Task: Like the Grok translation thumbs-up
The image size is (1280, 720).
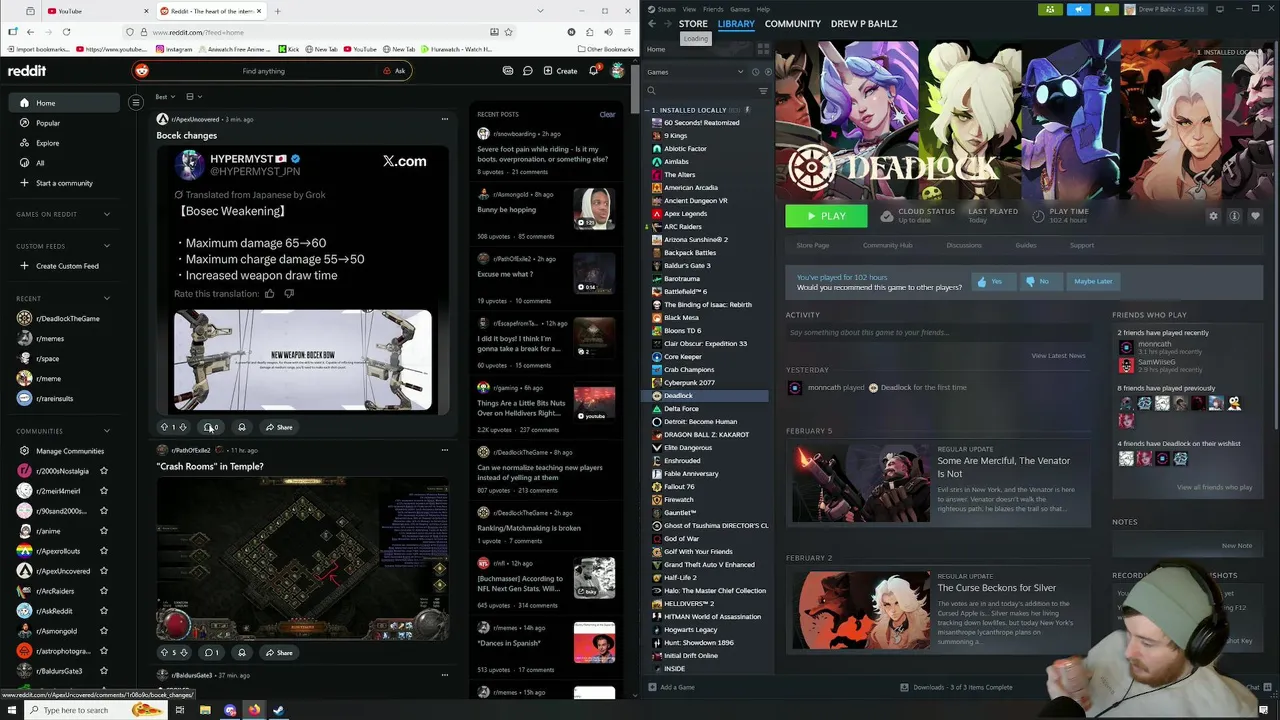Action: [269, 293]
